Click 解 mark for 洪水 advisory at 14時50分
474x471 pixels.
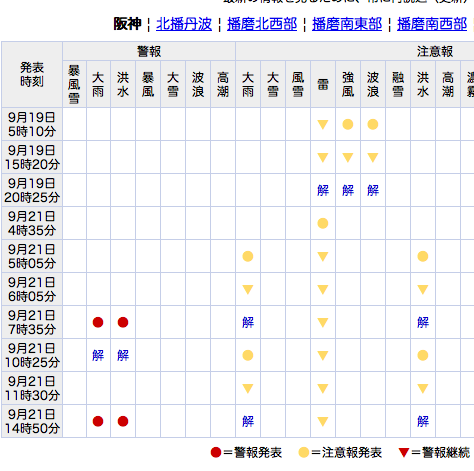(423, 421)
